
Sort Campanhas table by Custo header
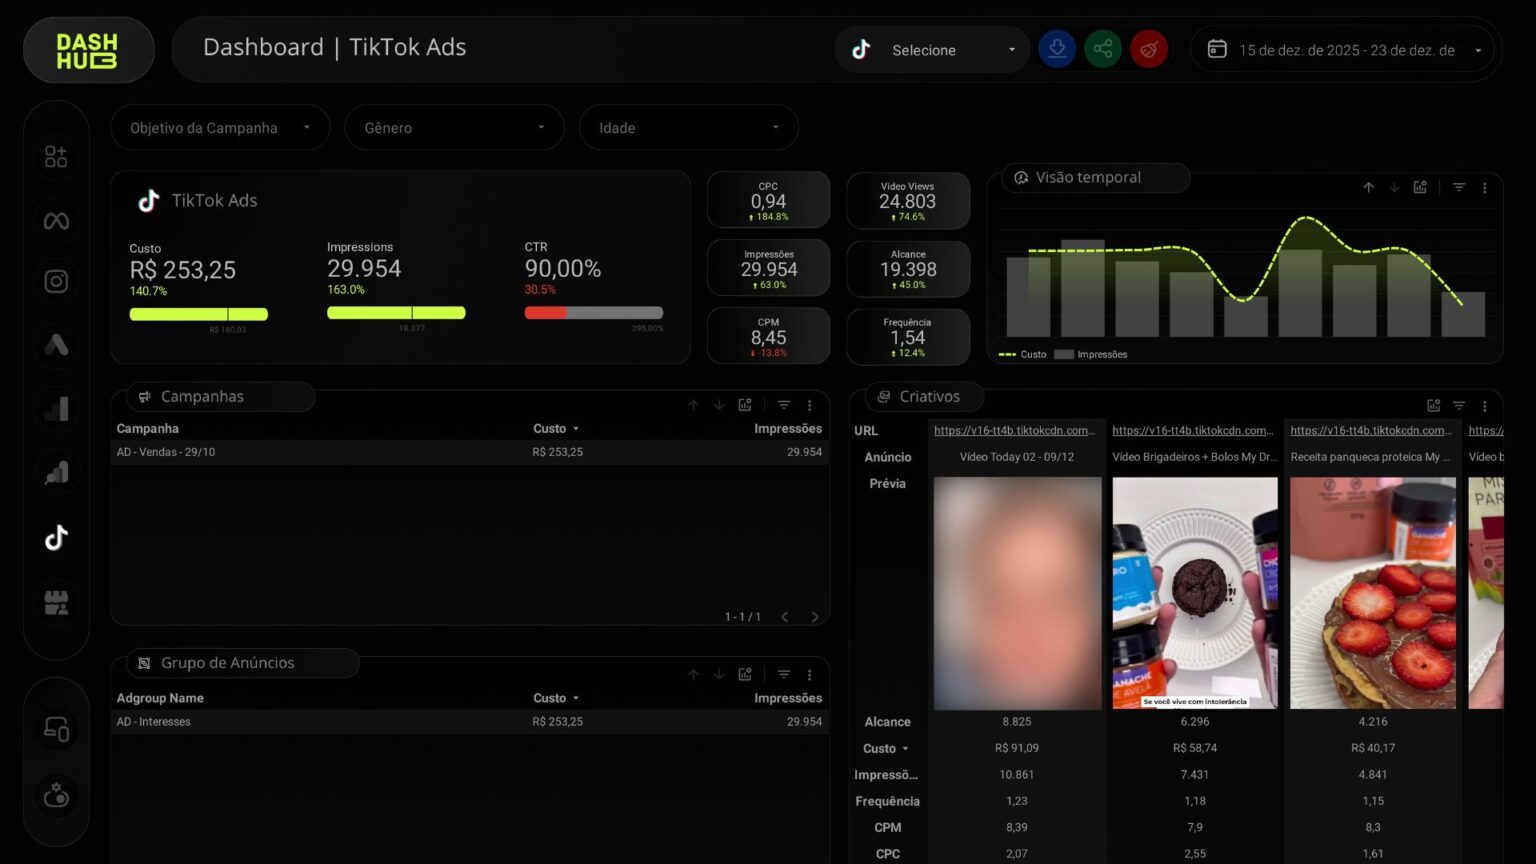pyautogui.click(x=550, y=429)
